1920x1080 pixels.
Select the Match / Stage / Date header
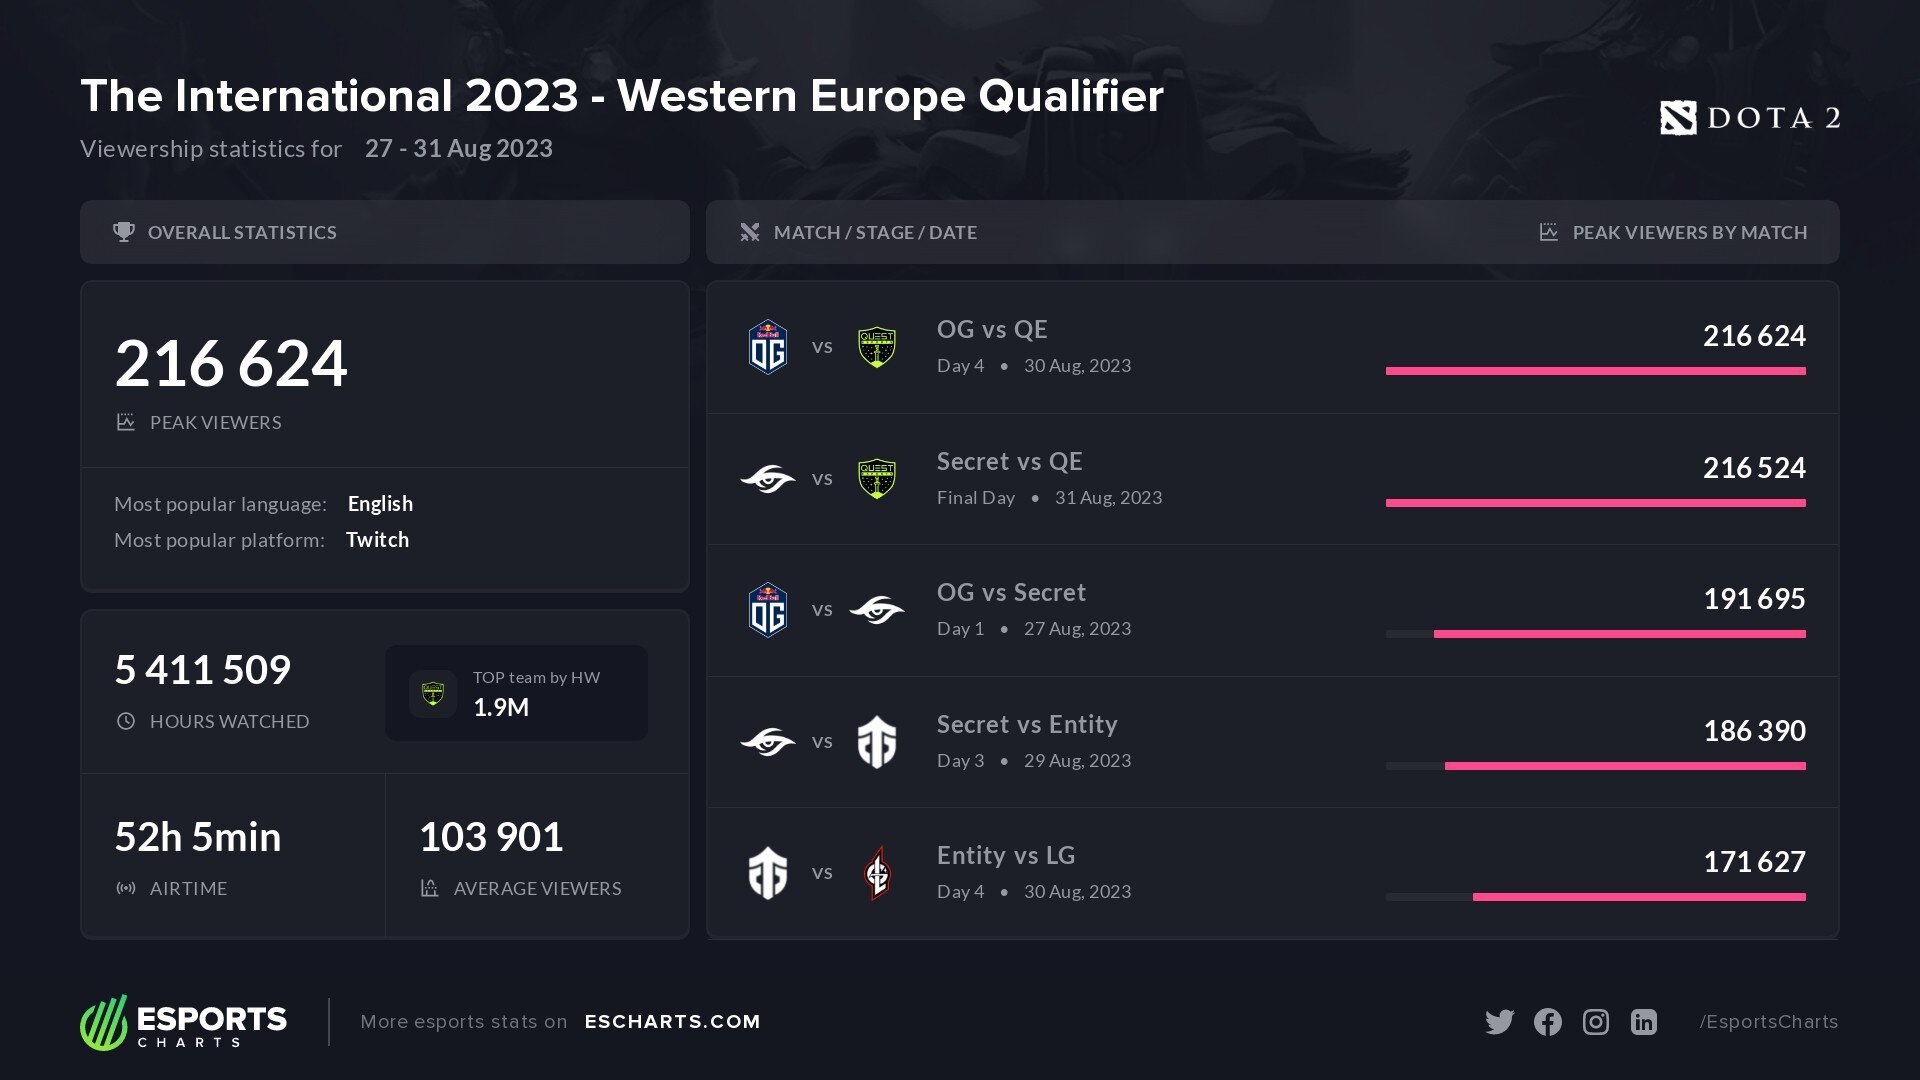(x=875, y=232)
